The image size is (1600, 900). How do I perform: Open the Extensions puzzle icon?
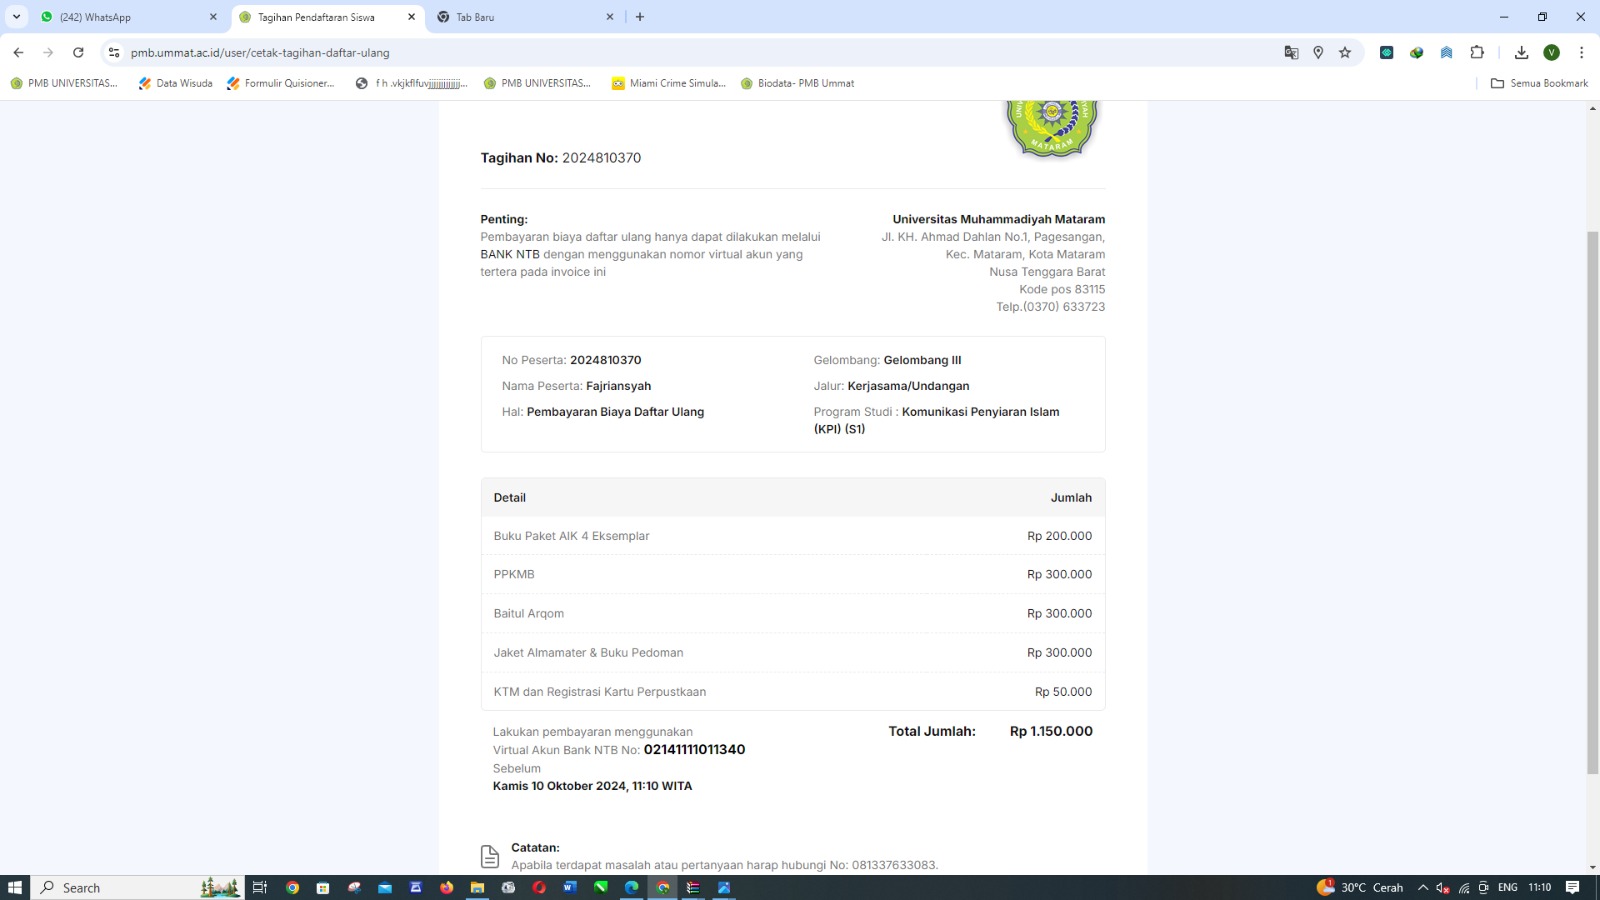pos(1477,53)
